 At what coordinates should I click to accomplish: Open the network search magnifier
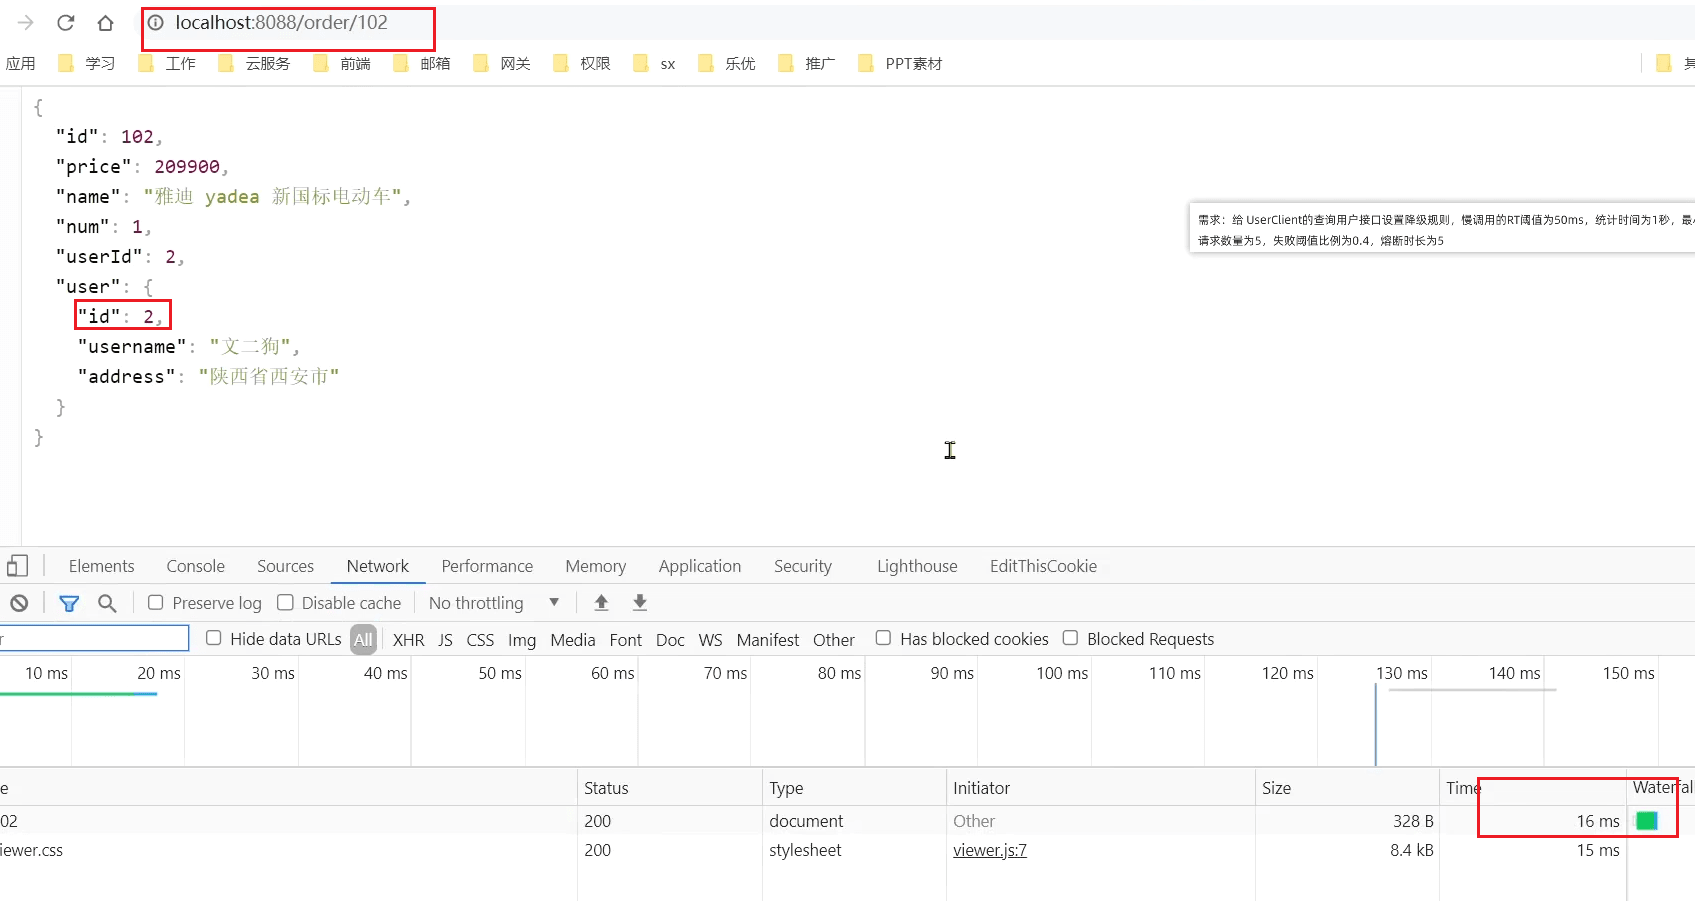107,603
